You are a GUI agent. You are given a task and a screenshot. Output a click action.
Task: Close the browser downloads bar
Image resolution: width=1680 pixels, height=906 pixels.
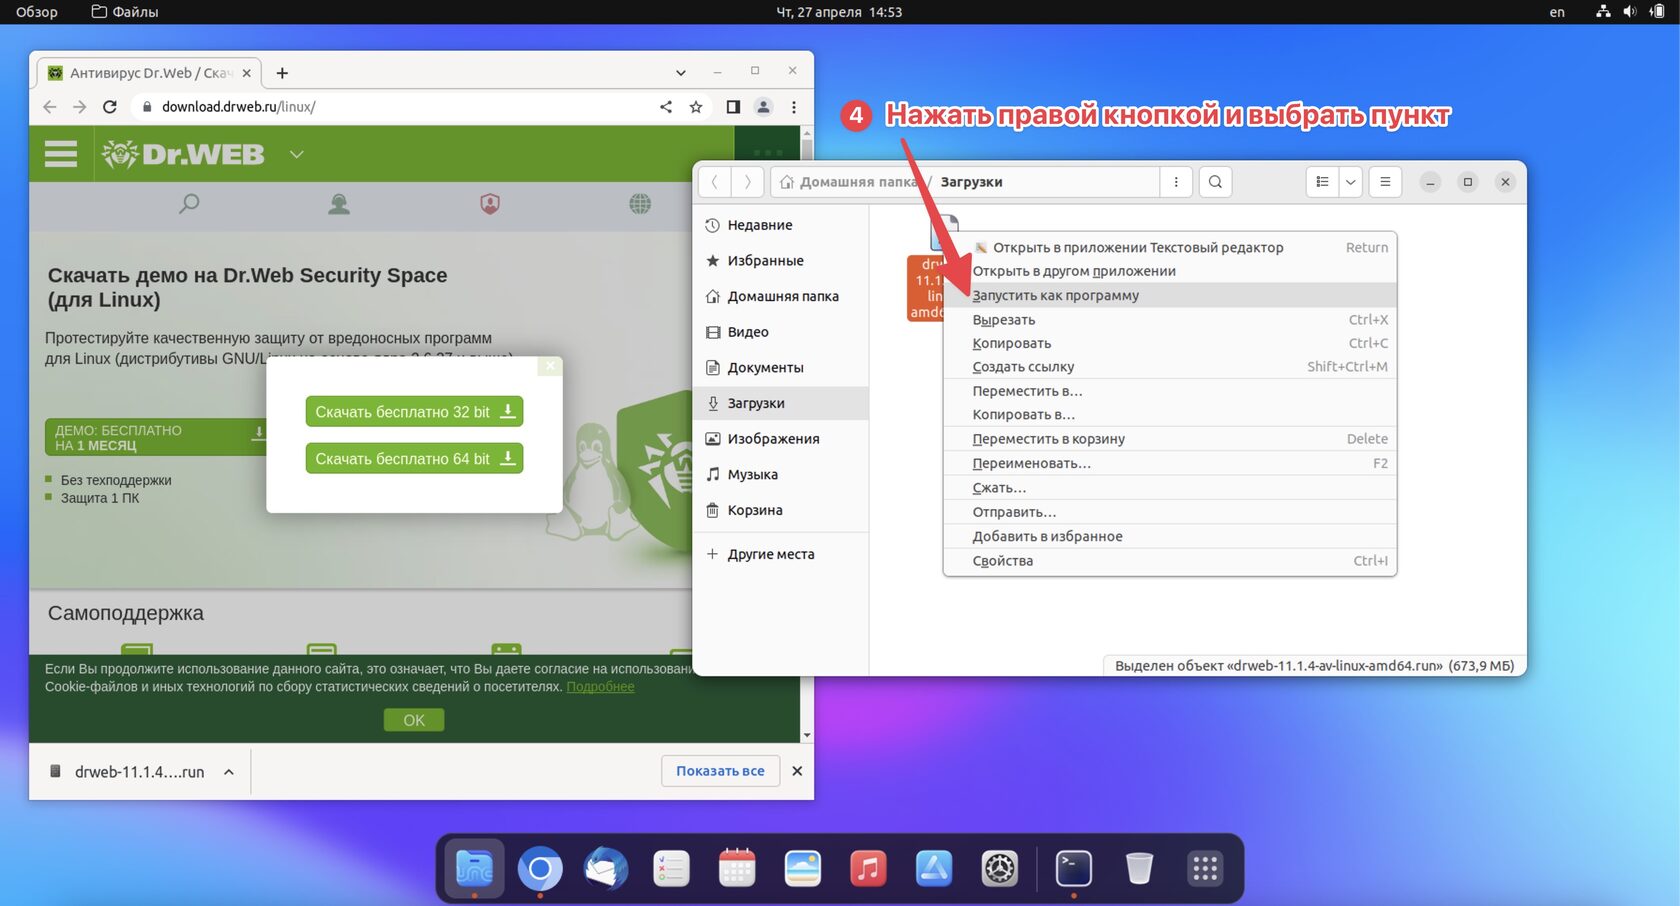click(797, 771)
